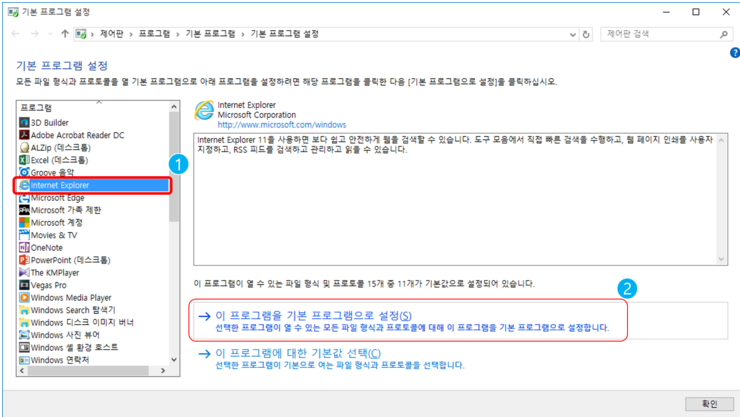
Task: Click the program list scroll up arrow
Action: 174,107
